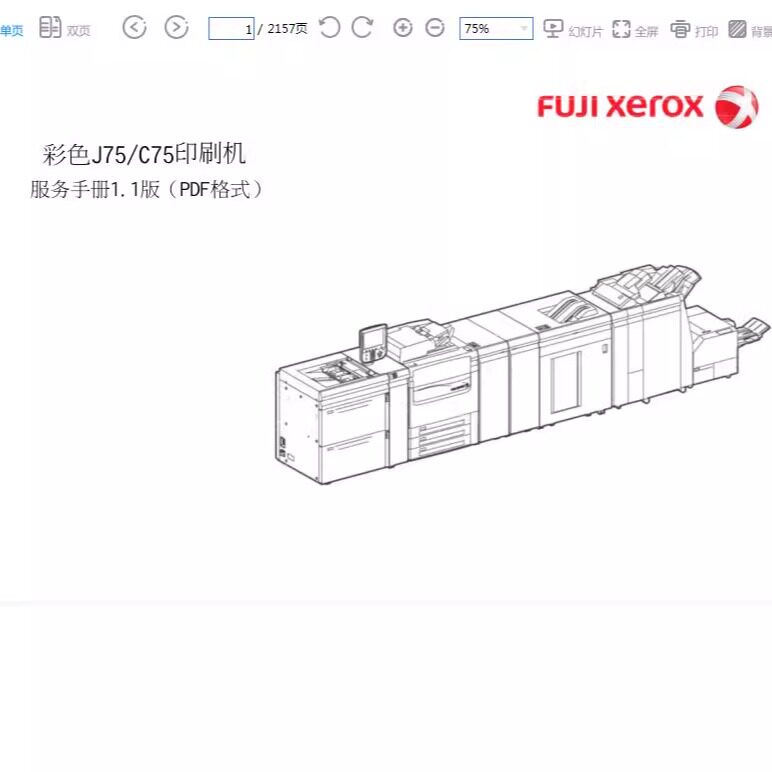Screen dimensions: 772x772
Task: Zoom in with the plus icon
Action: (x=402, y=28)
